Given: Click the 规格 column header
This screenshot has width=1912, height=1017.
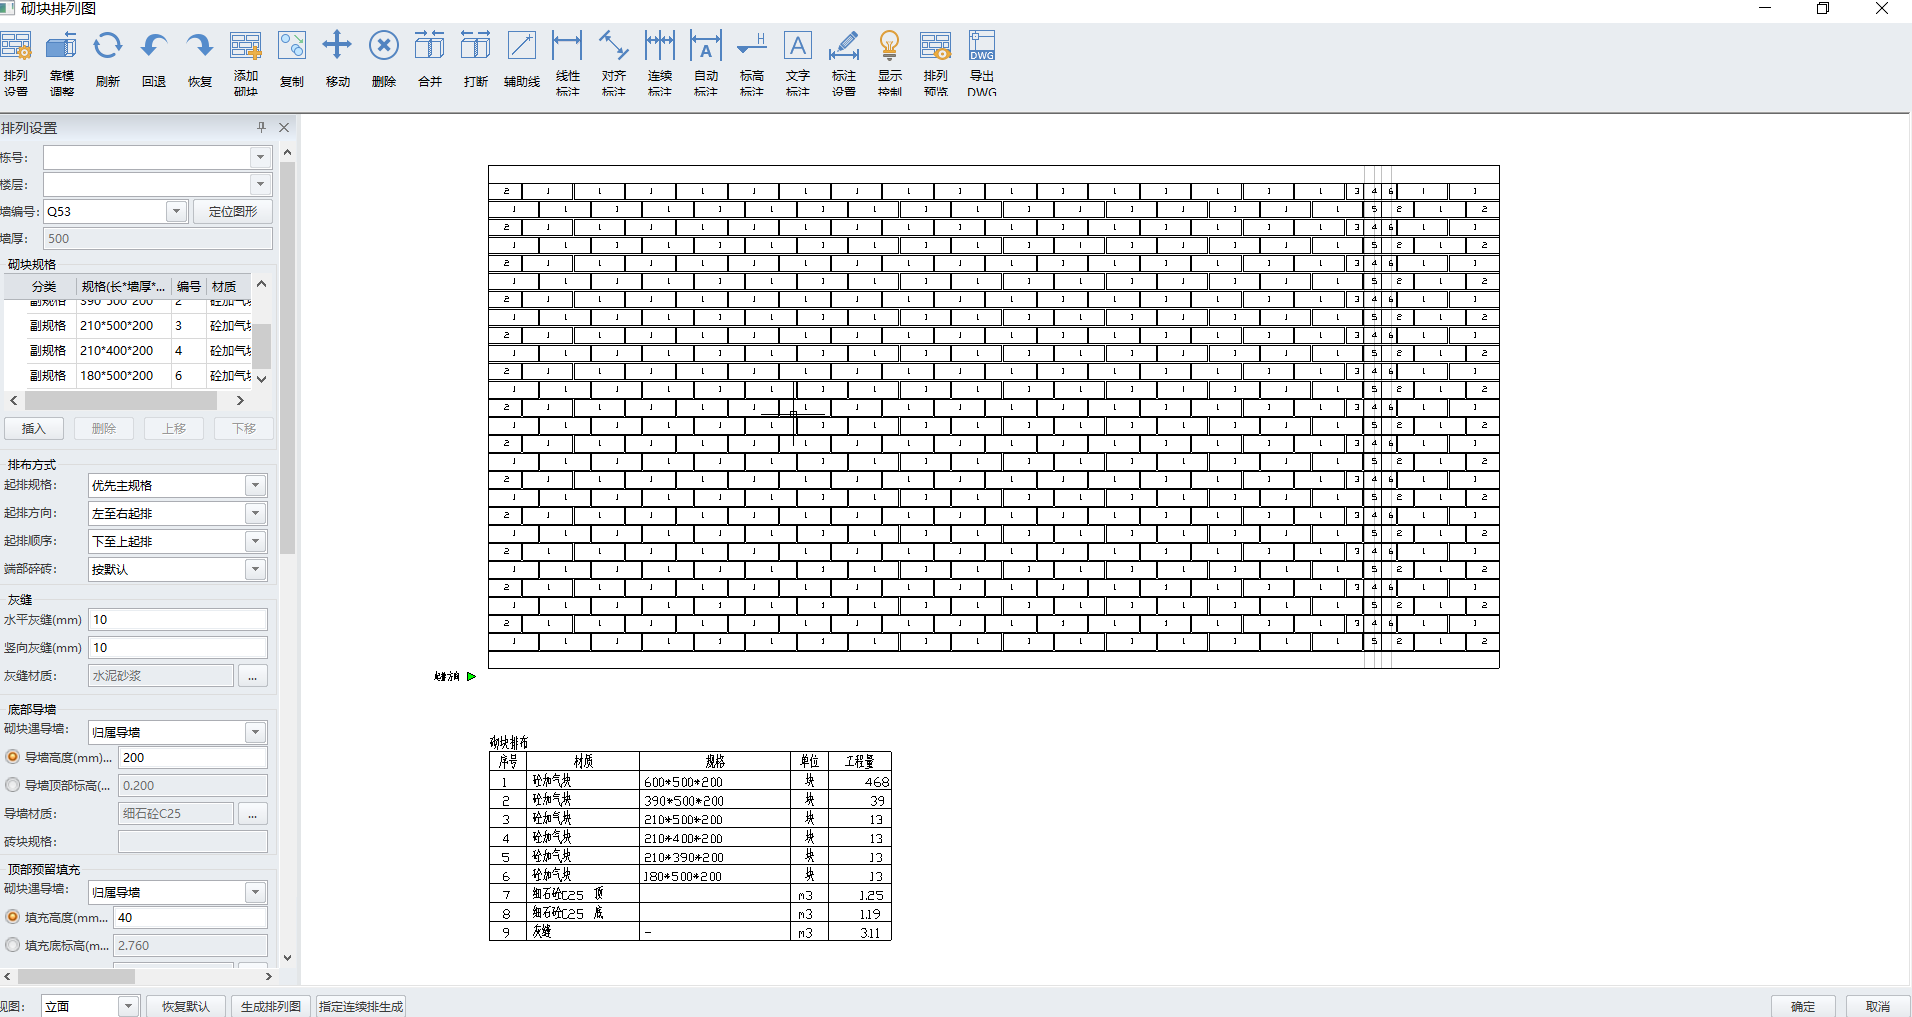Looking at the screenshot, I should 124,286.
